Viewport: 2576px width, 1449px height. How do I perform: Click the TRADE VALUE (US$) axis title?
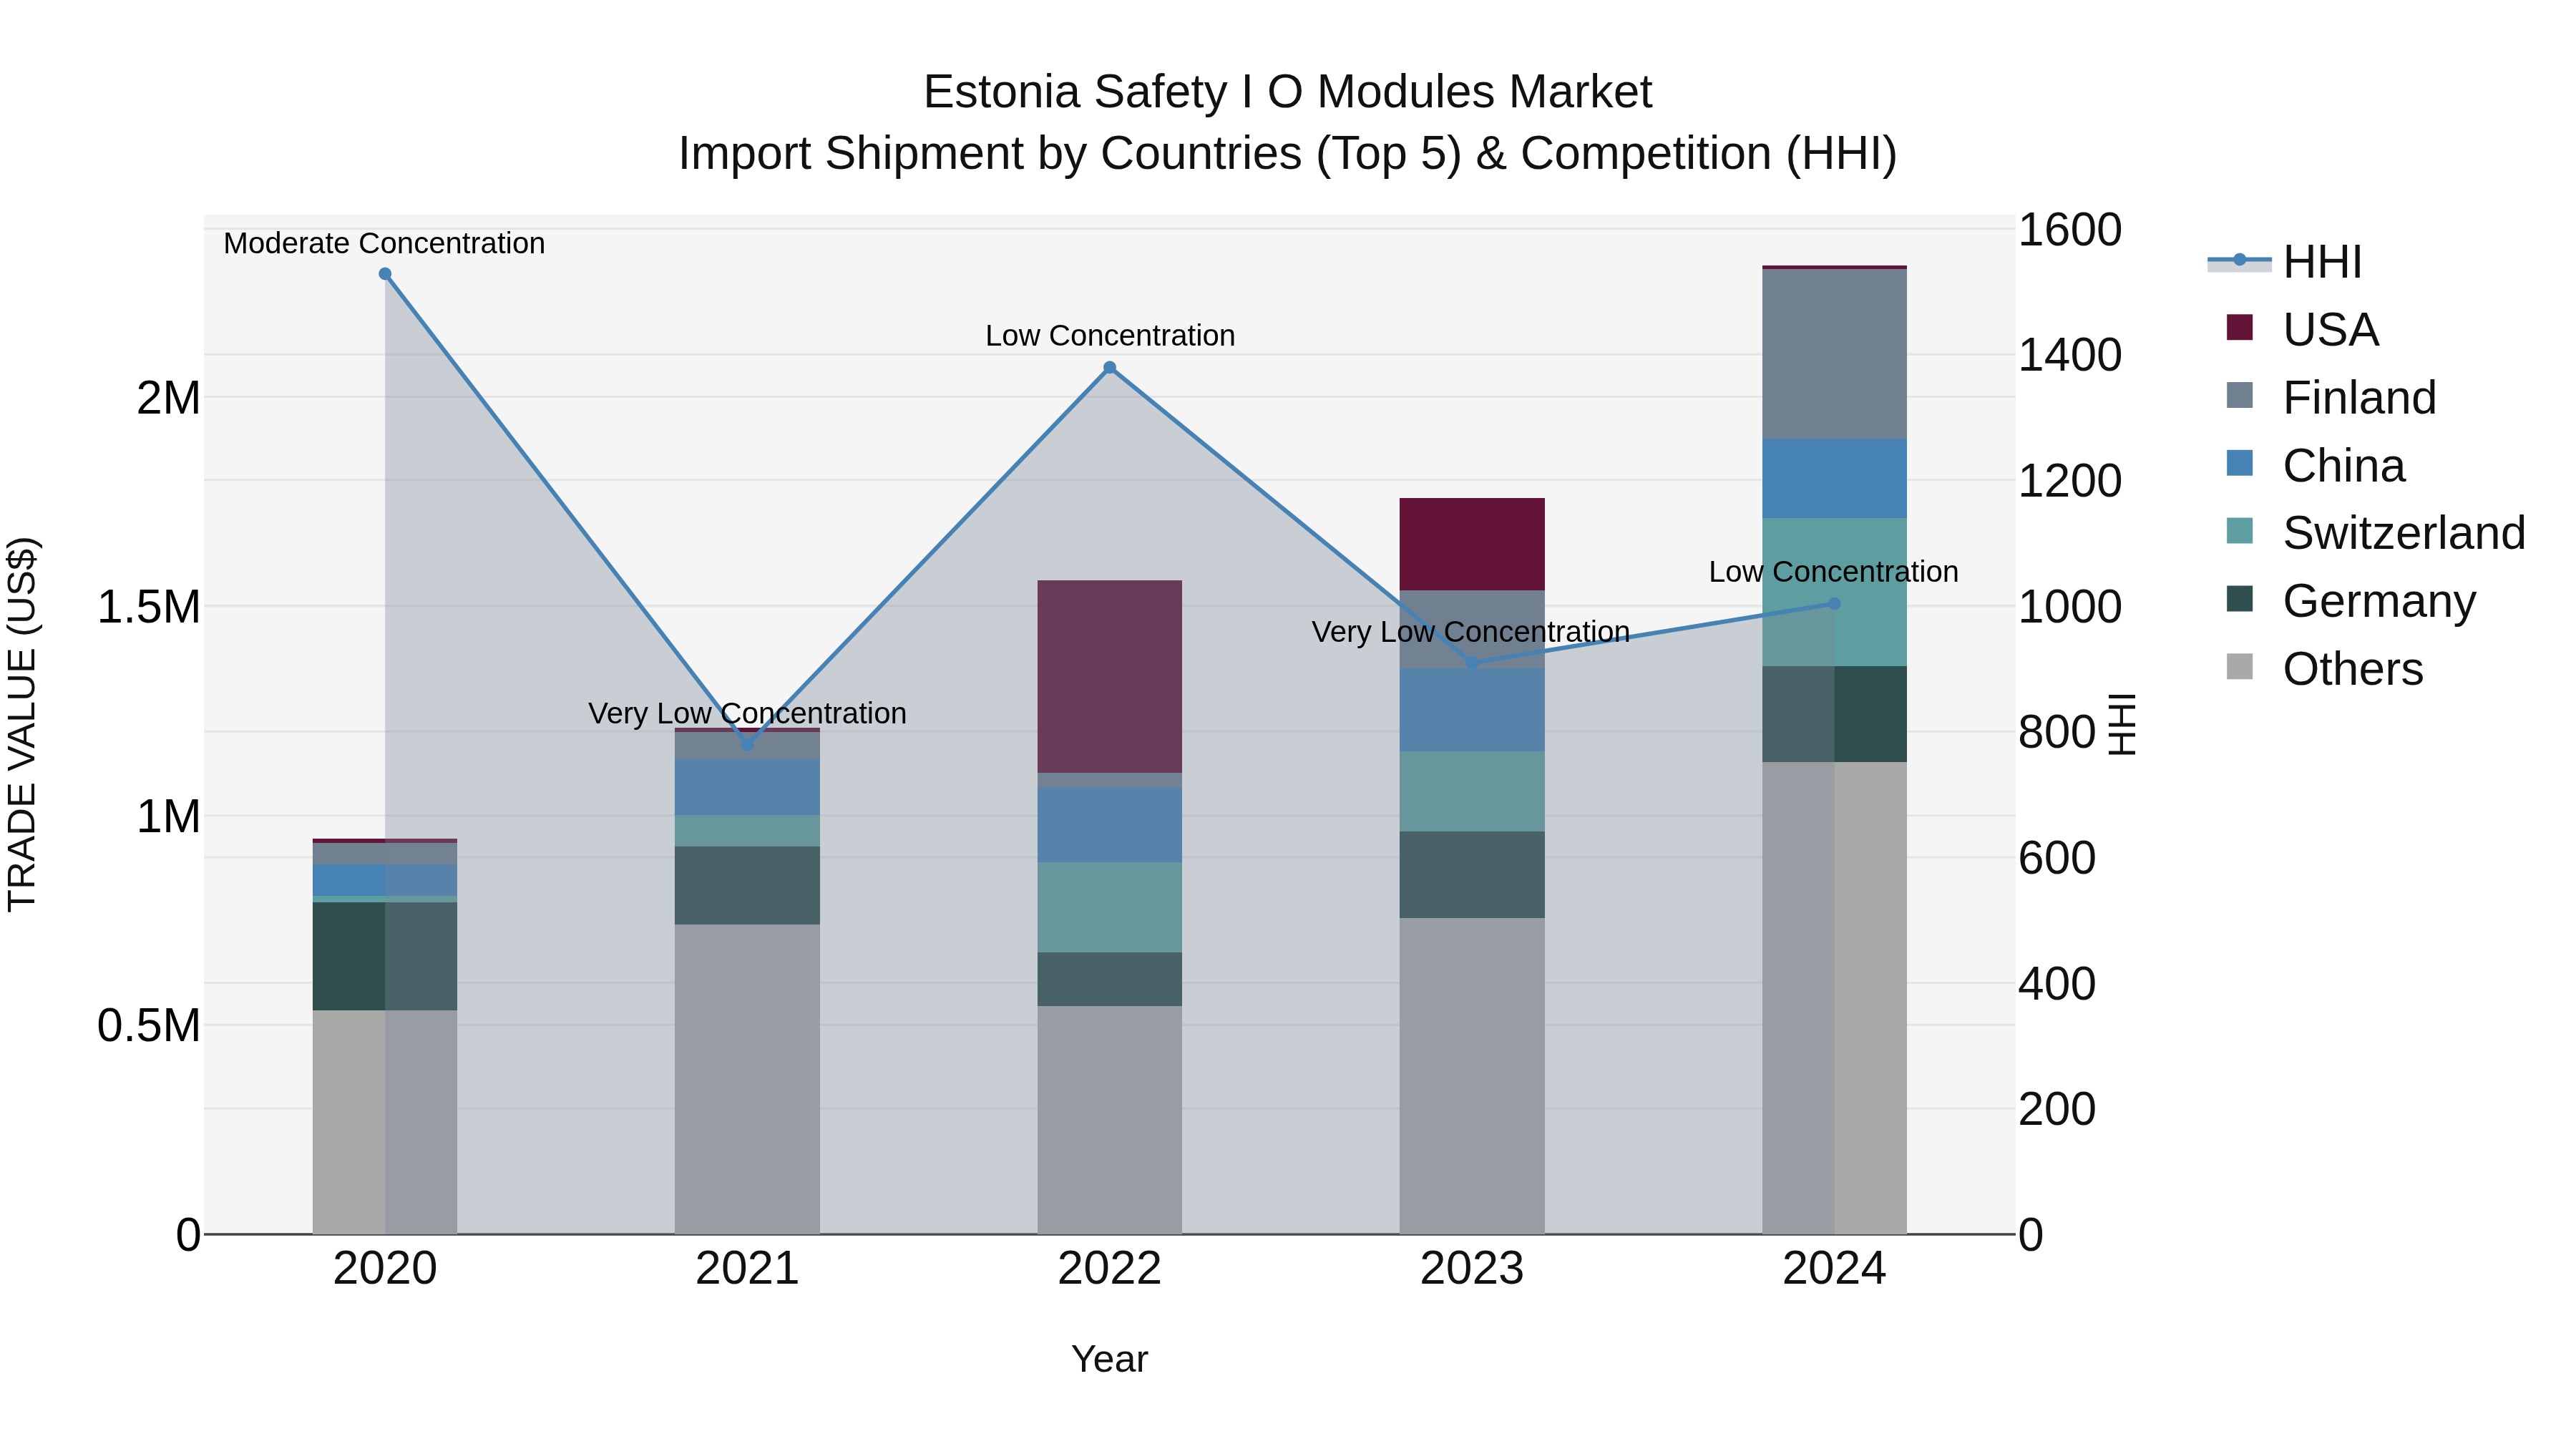coord(22,724)
